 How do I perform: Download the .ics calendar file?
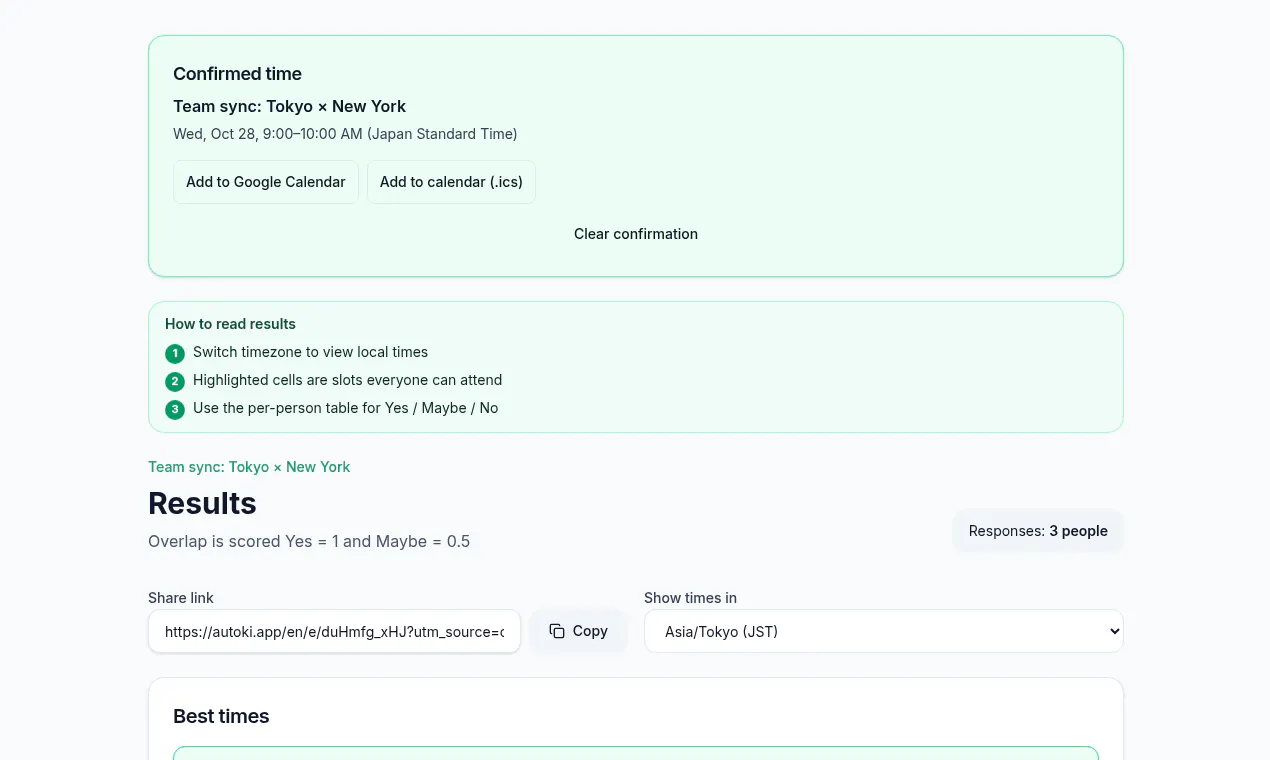pos(451,182)
